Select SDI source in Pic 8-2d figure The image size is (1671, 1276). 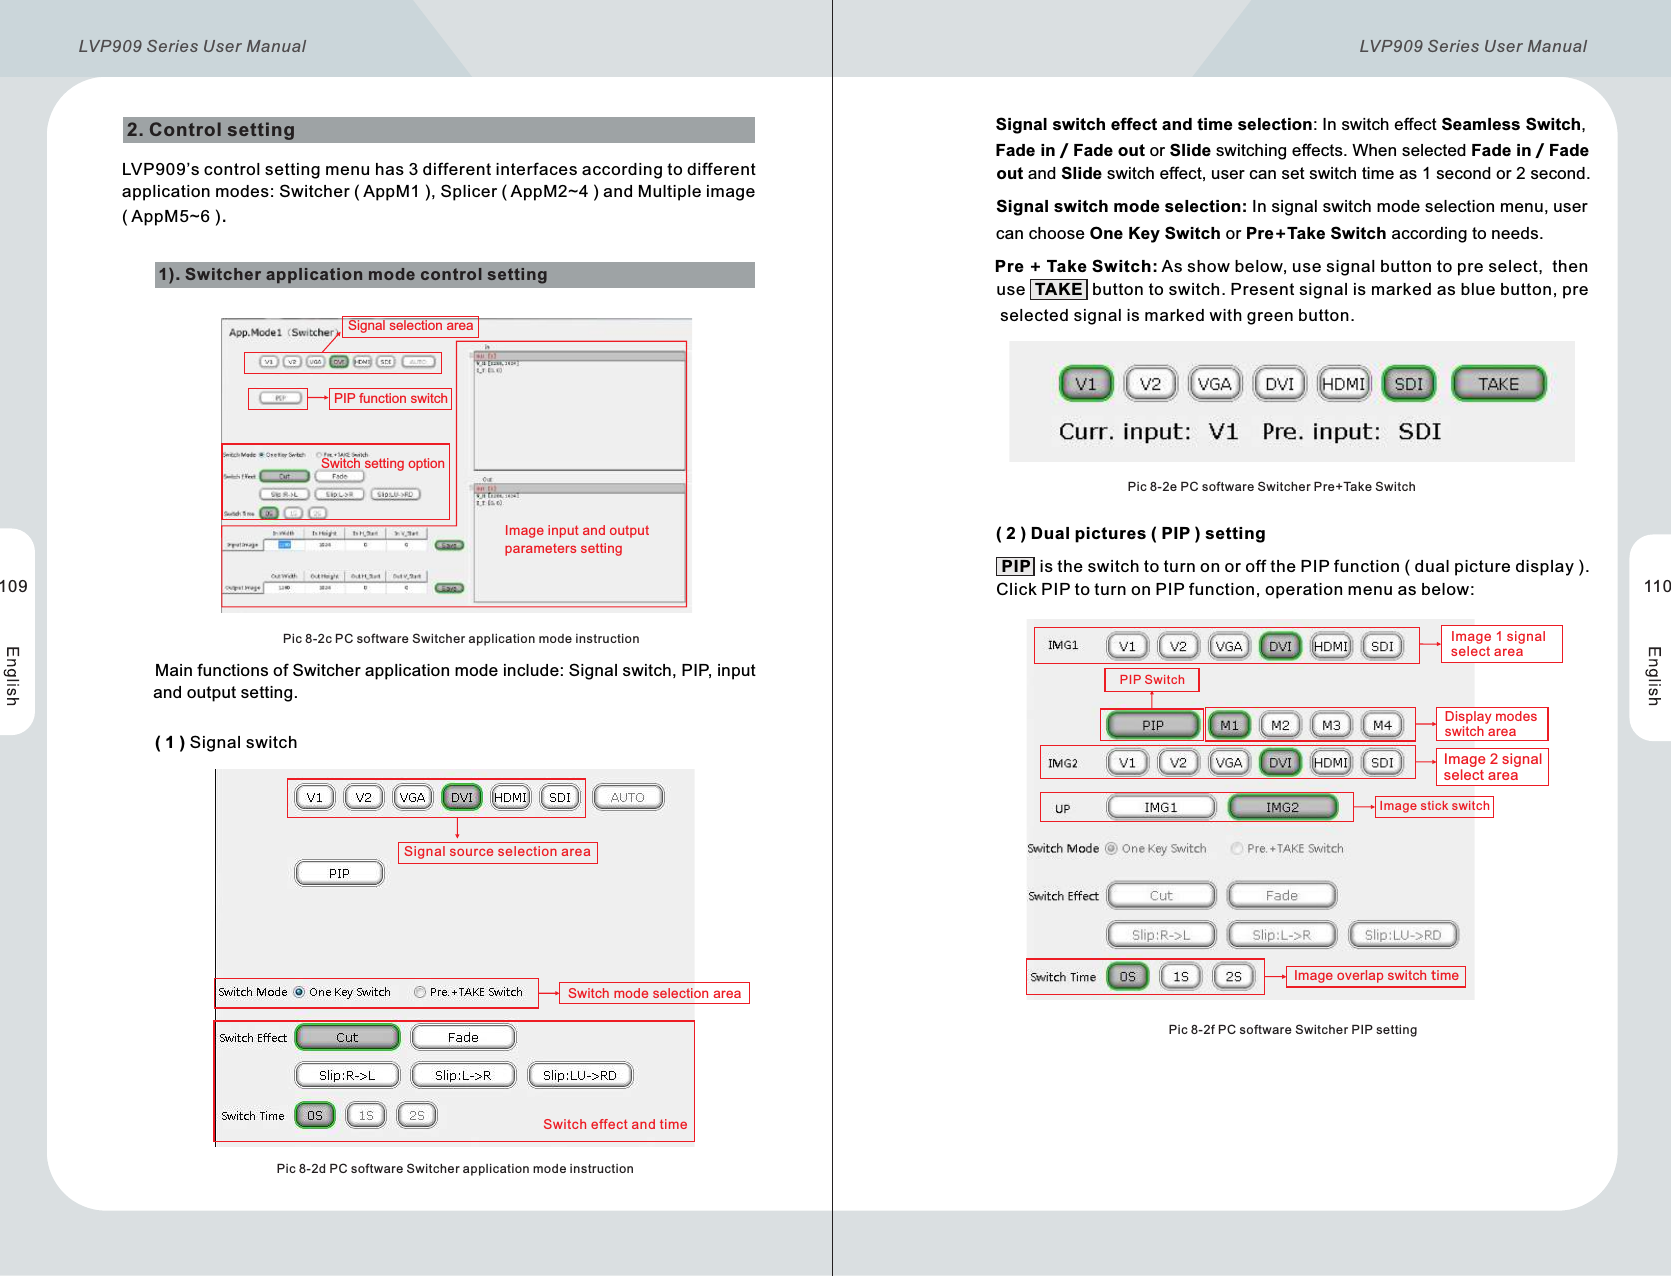pos(560,797)
